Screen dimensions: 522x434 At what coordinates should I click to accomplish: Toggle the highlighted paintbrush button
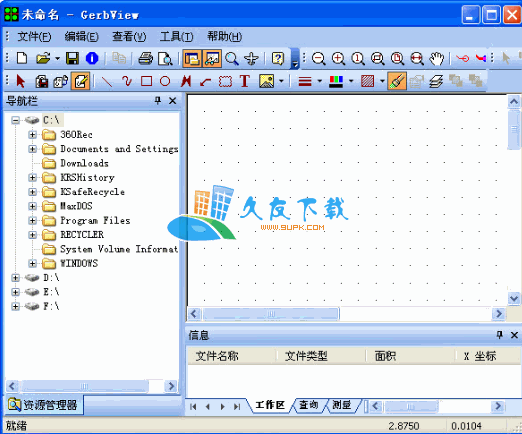pos(397,81)
